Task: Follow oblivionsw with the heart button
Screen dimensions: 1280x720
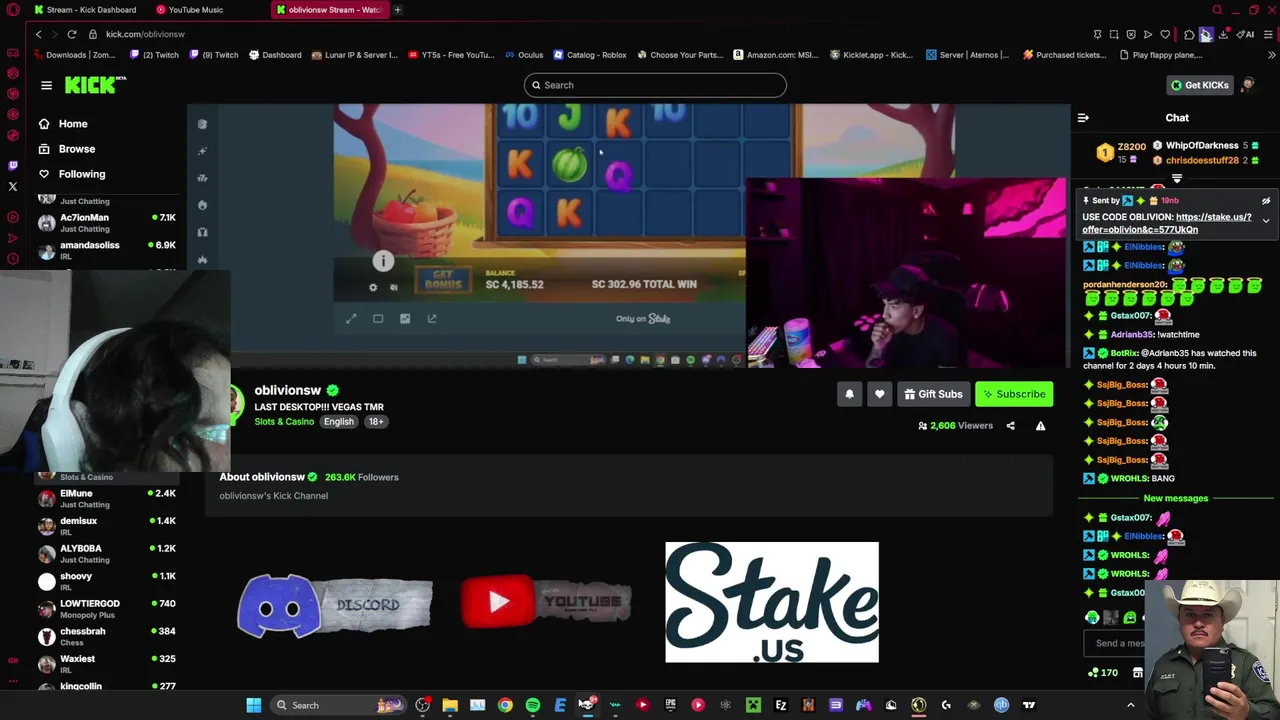Action: coord(879,394)
